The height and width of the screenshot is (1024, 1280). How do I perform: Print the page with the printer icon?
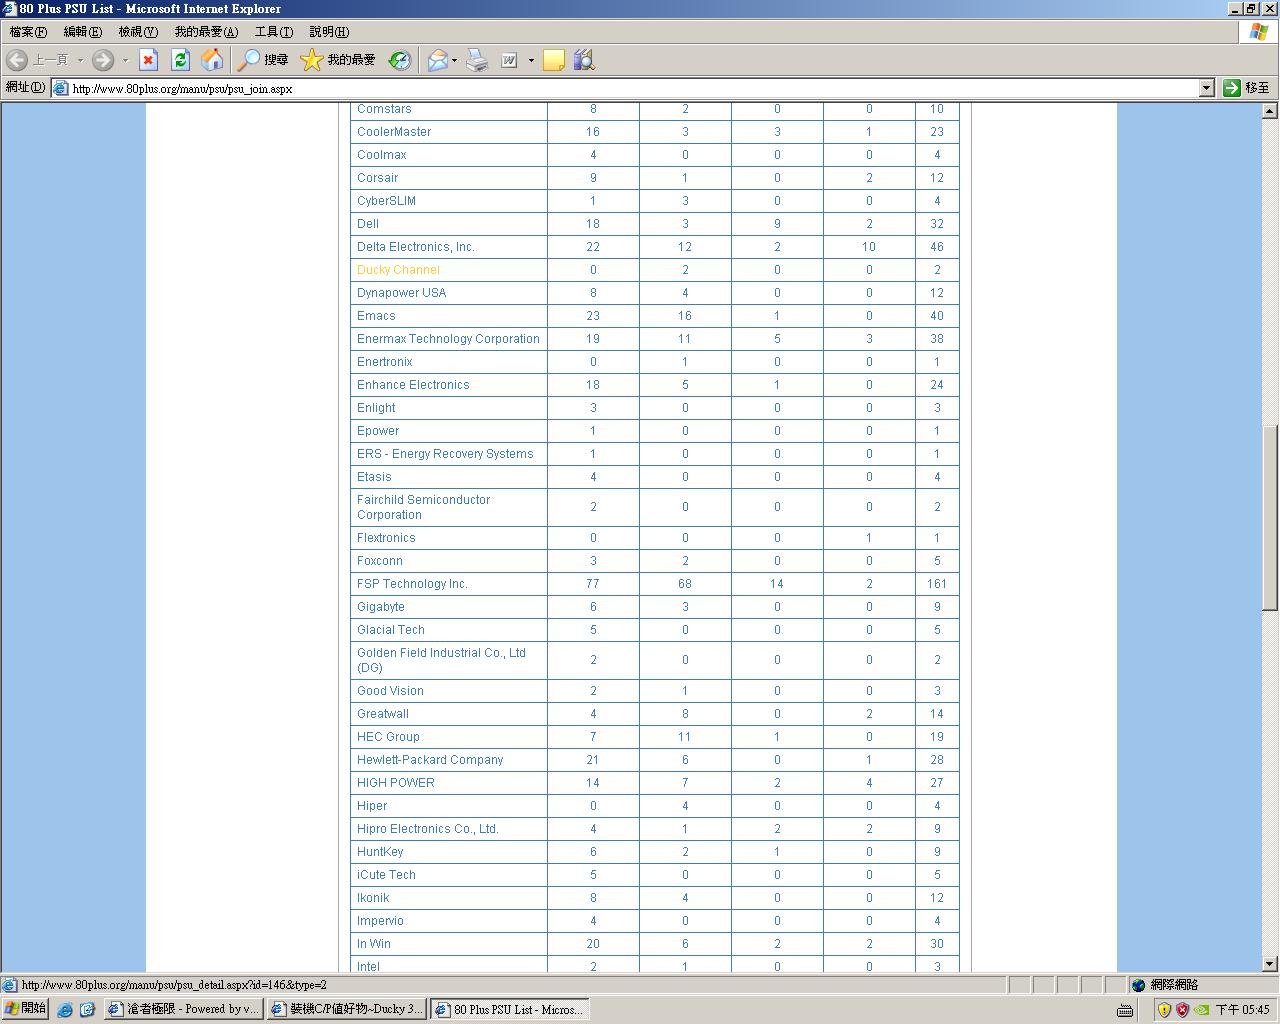coord(477,60)
